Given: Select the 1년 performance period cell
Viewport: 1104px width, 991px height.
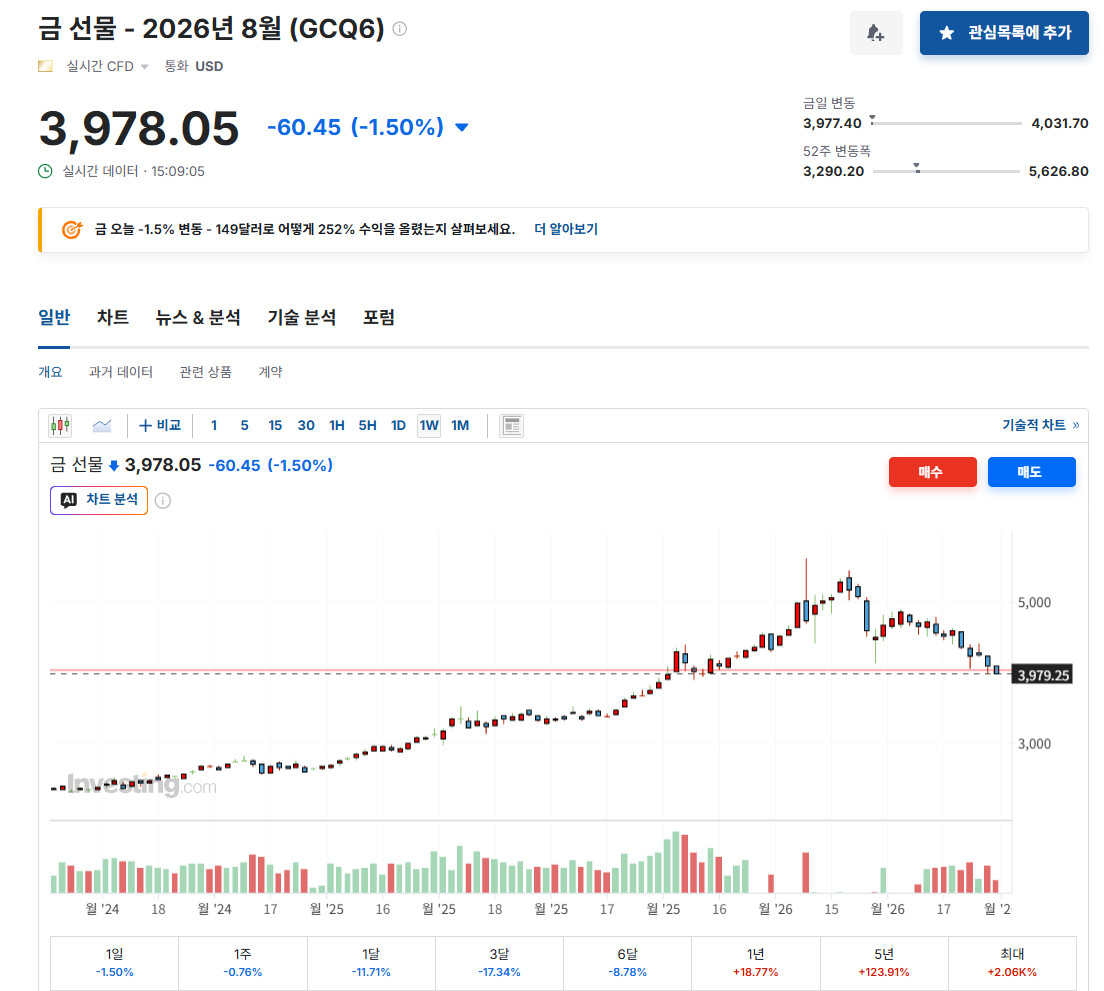Looking at the screenshot, I should click(755, 962).
